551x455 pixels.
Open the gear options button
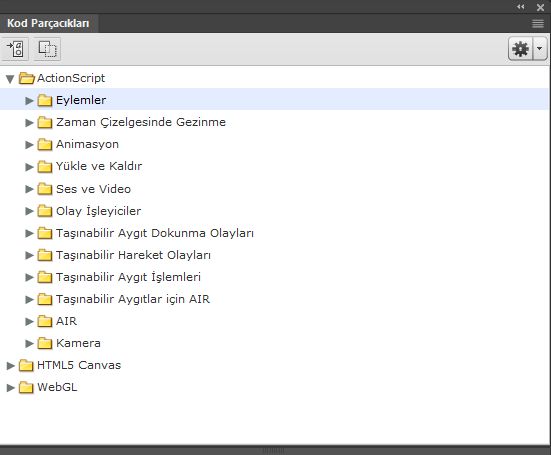pyautogui.click(x=520, y=49)
